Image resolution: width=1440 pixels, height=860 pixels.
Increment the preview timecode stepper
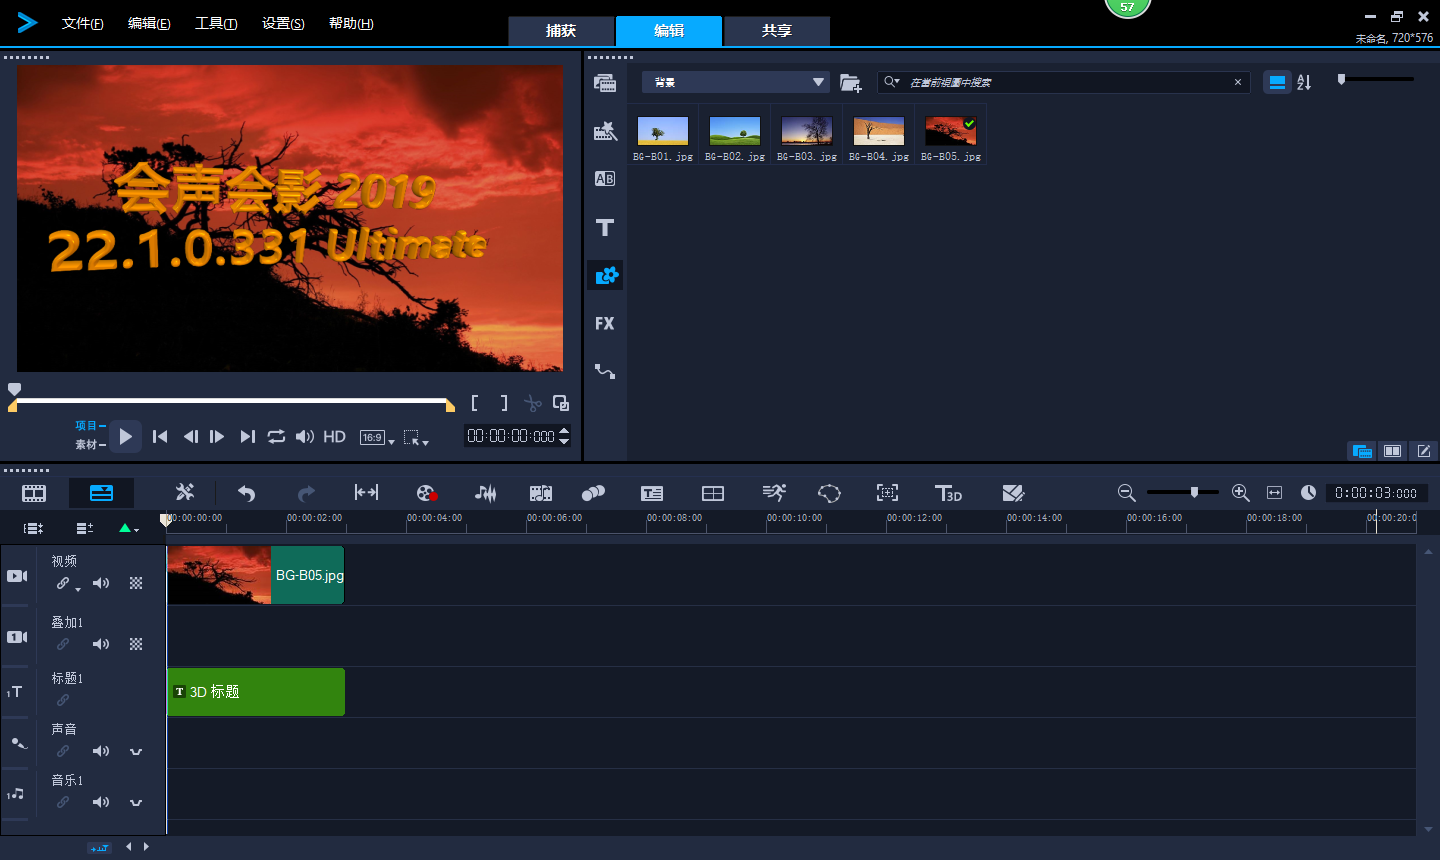(x=564, y=431)
